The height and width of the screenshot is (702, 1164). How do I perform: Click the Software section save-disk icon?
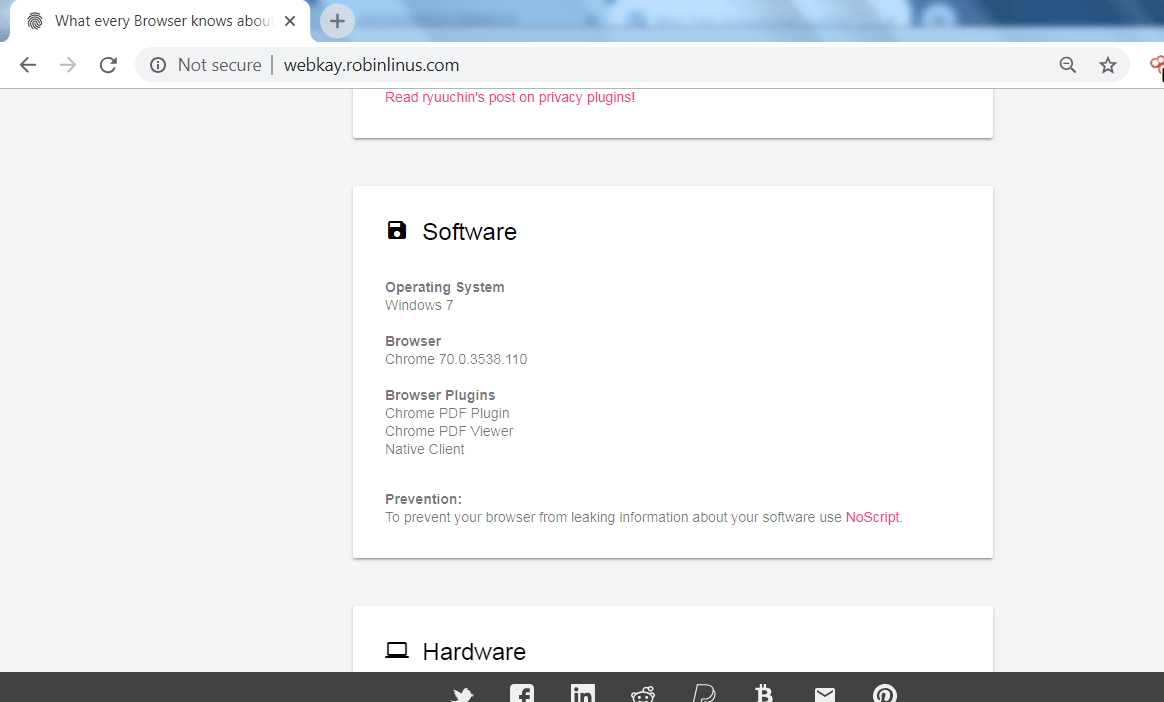pos(397,230)
